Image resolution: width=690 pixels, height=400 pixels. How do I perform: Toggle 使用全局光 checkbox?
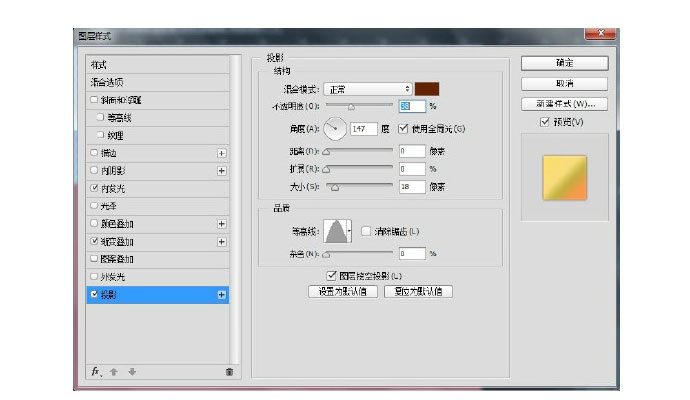[403, 128]
